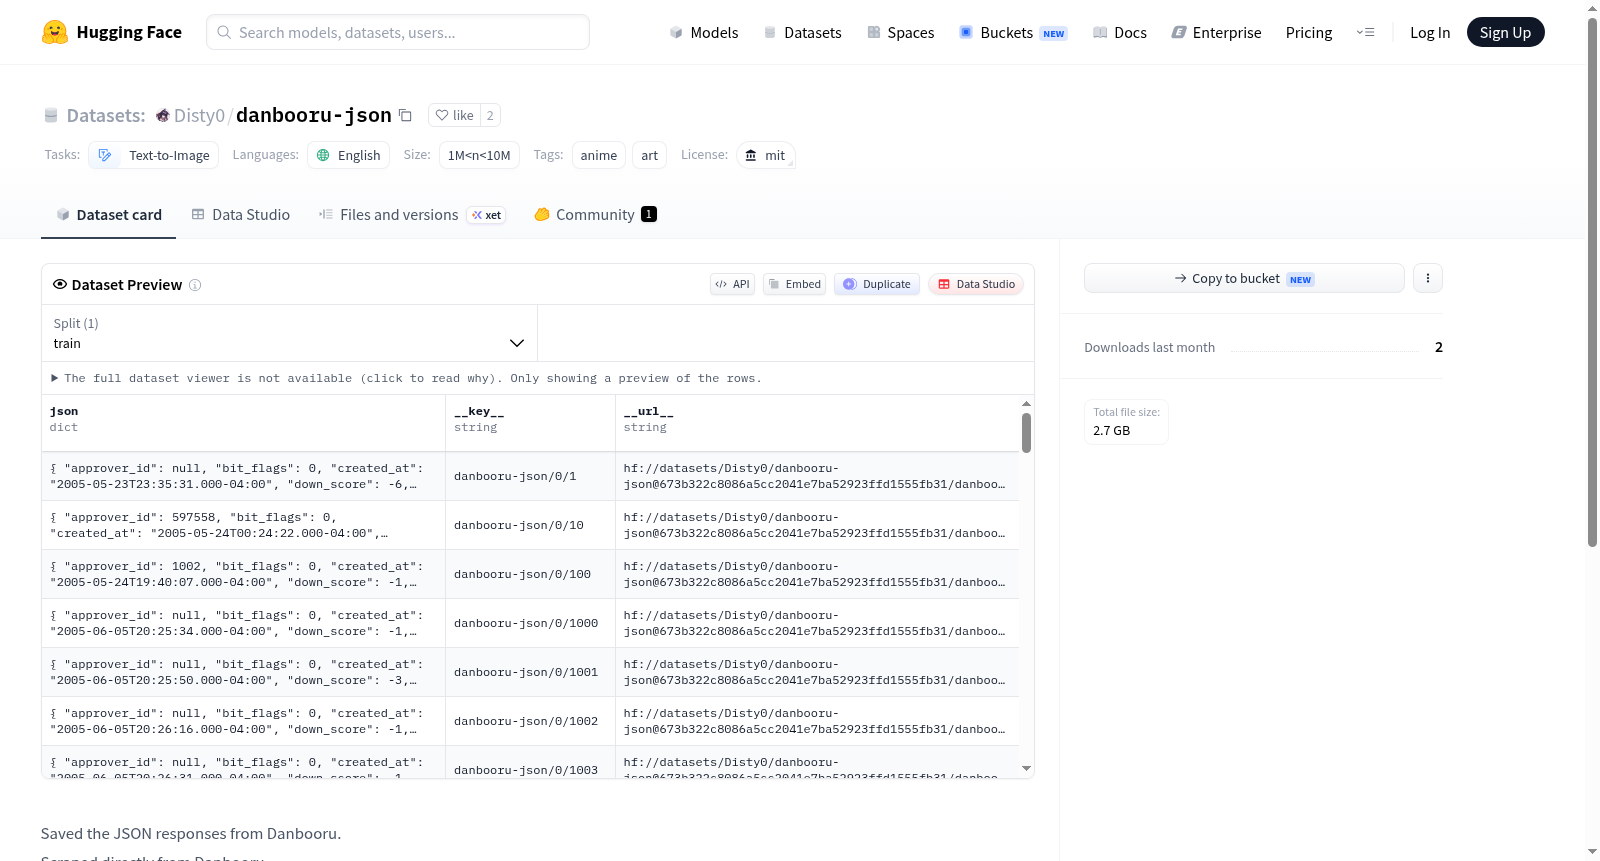This screenshot has height=861, width=1600.
Task: Open the navbar overflow menu icon
Action: click(x=1365, y=32)
